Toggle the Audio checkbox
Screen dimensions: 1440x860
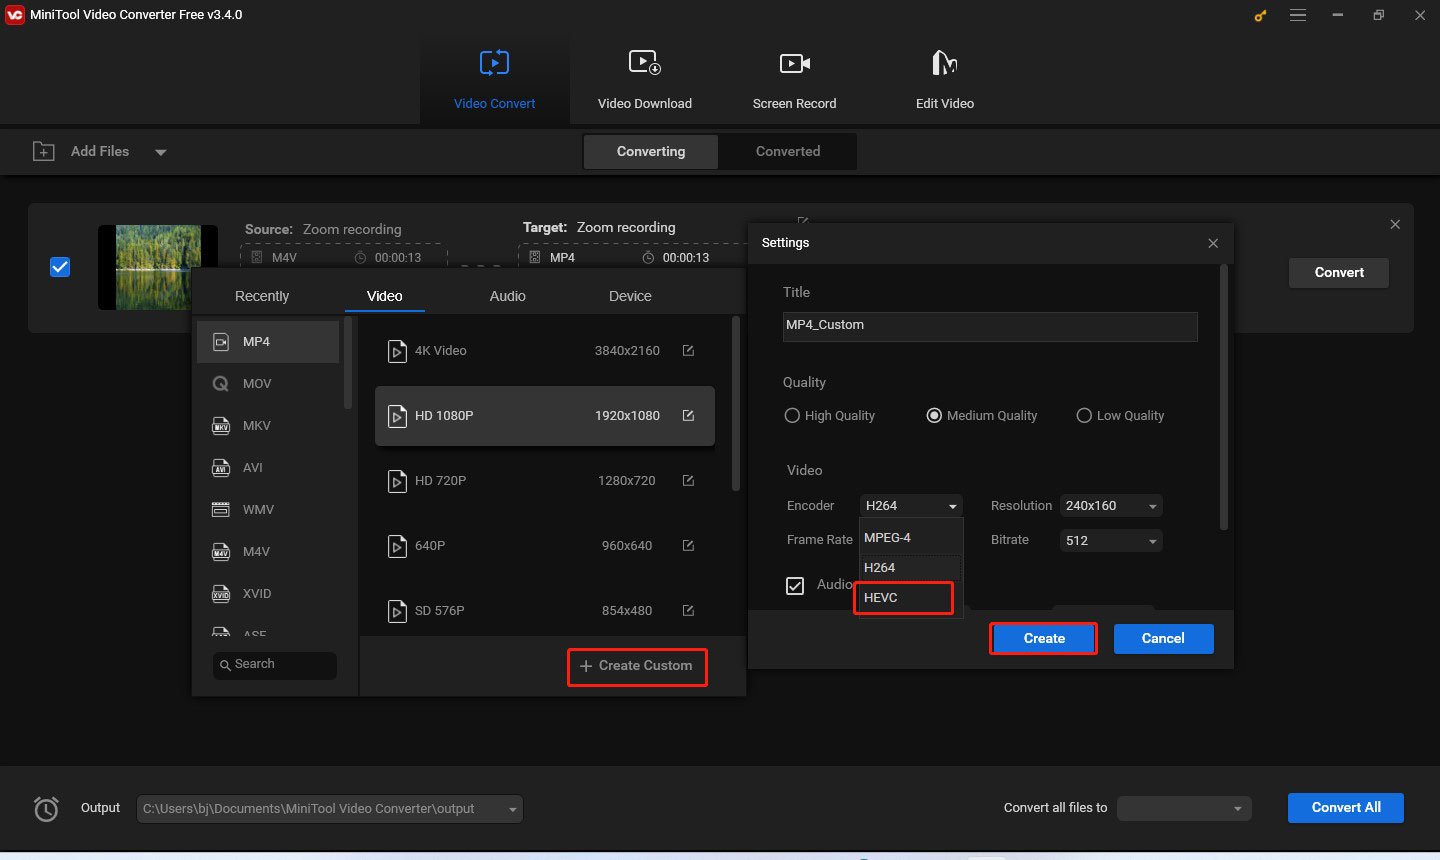pos(795,585)
